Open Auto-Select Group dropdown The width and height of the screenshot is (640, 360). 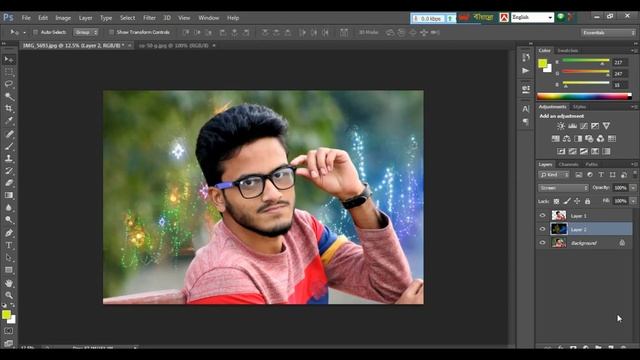86,32
